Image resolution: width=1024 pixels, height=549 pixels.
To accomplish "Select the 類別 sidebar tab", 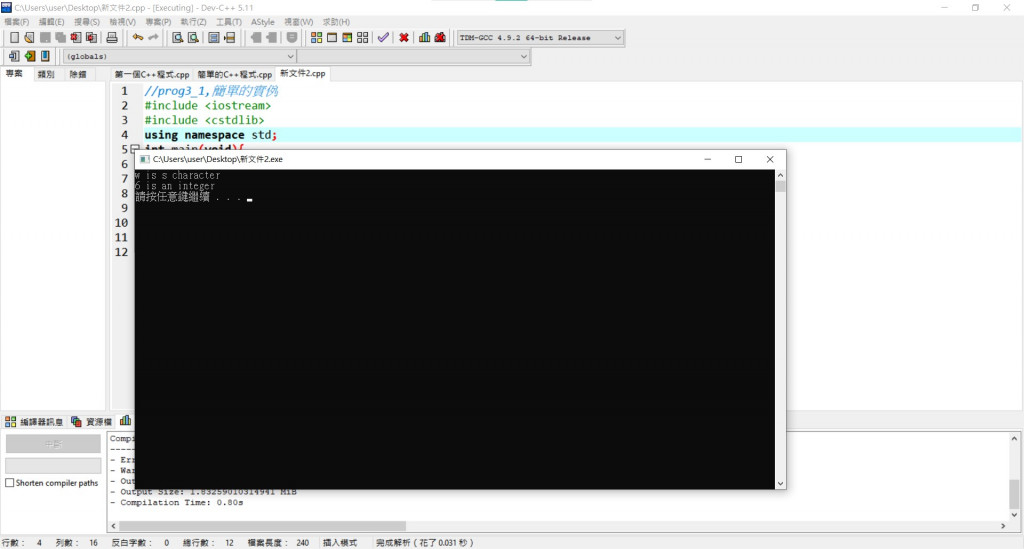I will 46,74.
